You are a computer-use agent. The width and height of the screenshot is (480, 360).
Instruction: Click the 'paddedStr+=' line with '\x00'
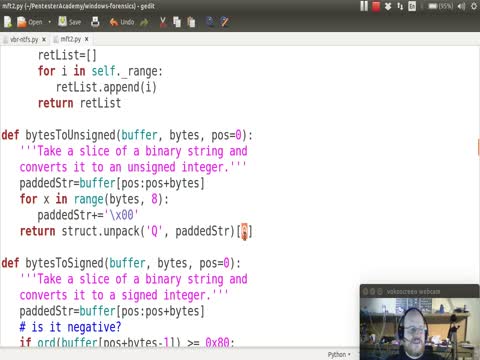88,215
